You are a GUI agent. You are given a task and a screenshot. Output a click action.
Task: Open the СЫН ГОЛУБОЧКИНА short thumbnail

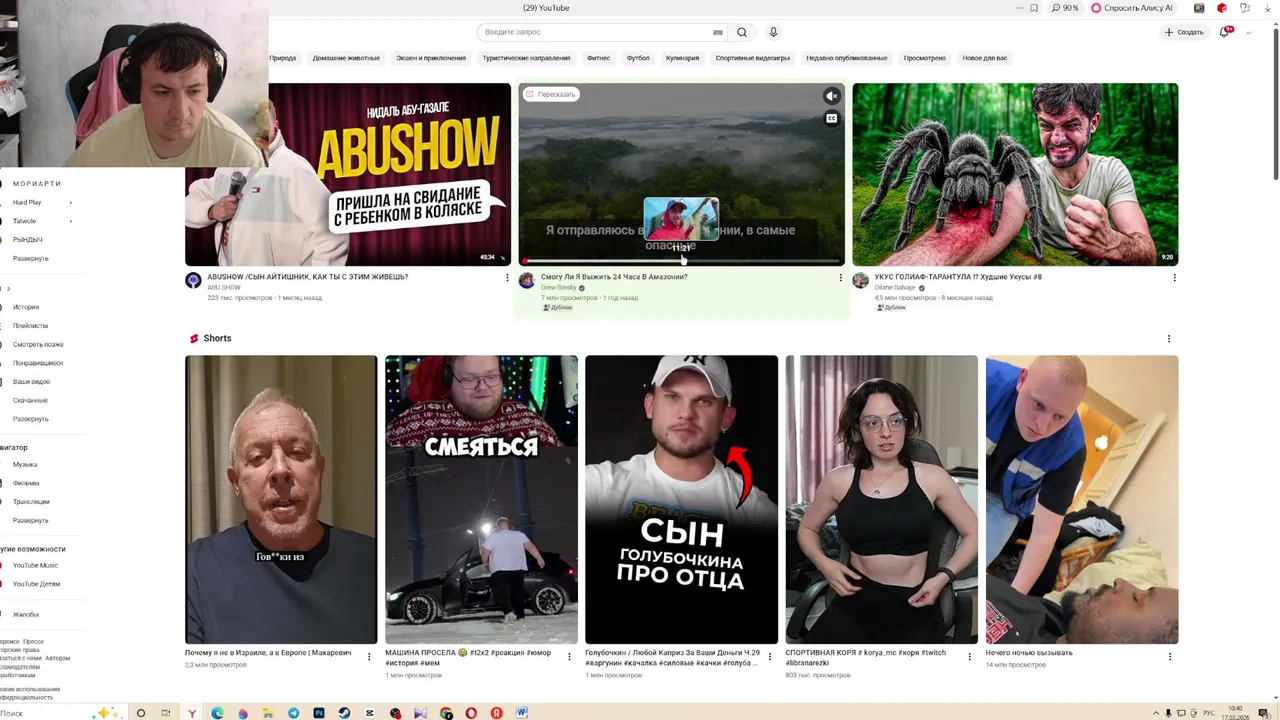point(681,499)
